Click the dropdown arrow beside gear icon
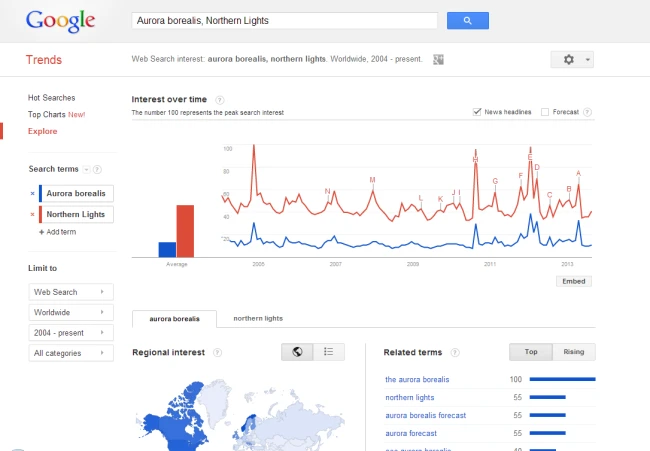Screen dimensions: 650x451 587,60
